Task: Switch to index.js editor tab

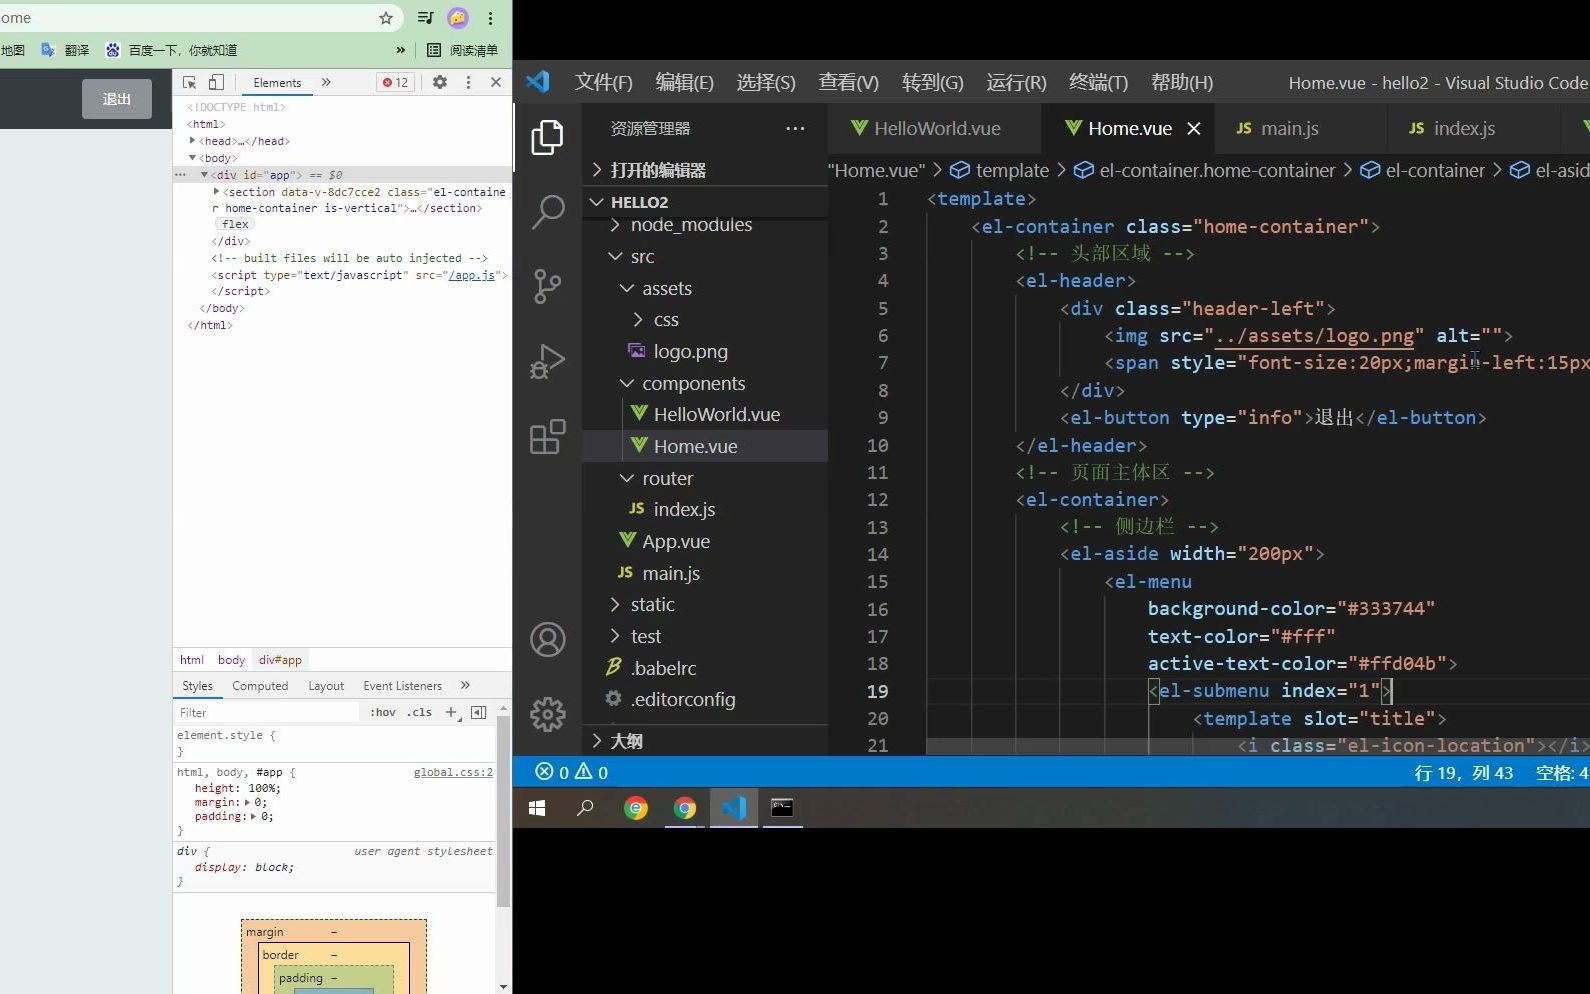Action: (x=1463, y=128)
